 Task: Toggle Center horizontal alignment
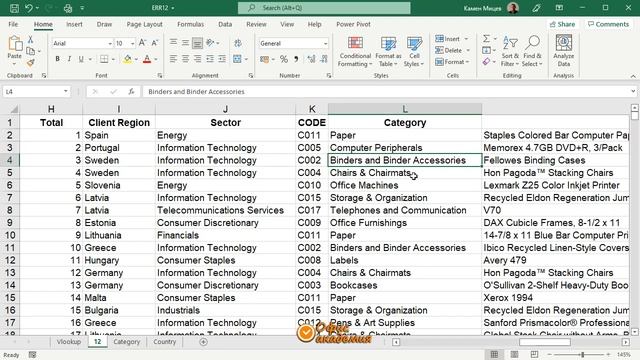tap(185, 59)
